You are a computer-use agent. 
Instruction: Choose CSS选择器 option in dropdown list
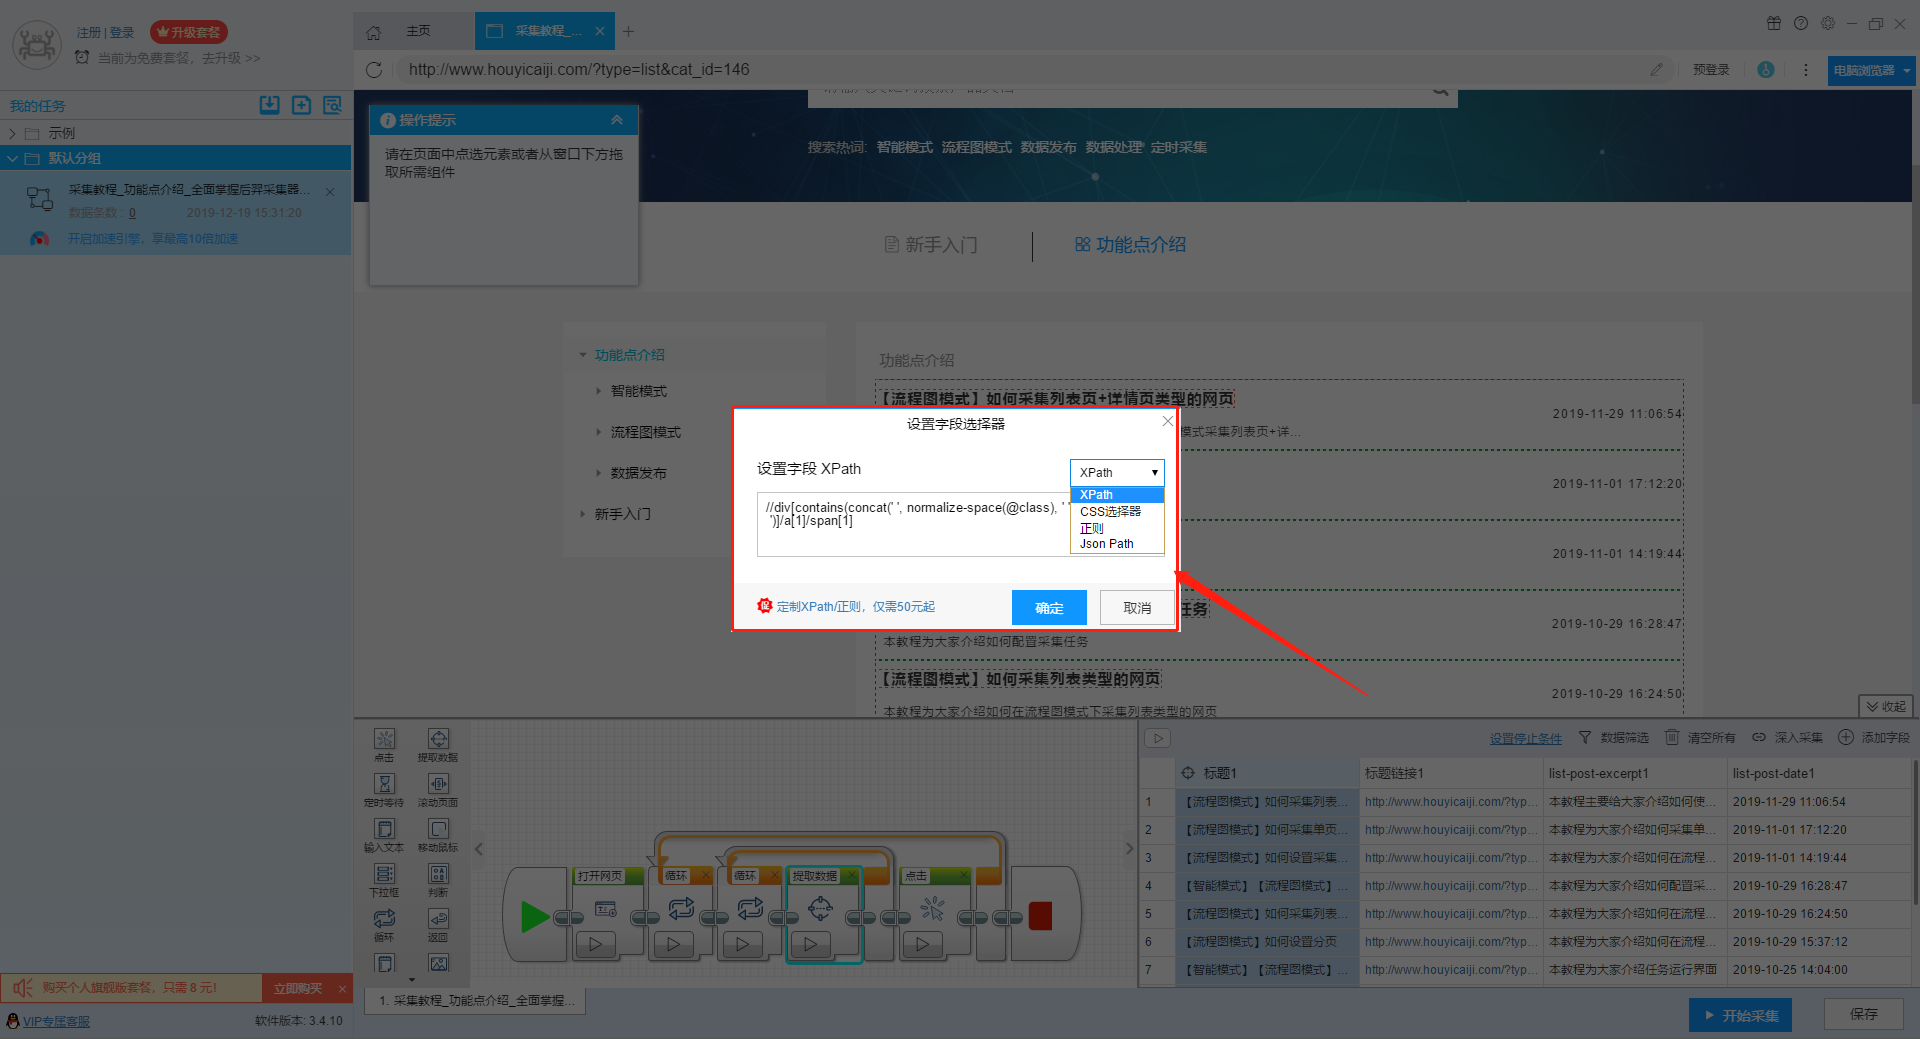click(x=1117, y=511)
